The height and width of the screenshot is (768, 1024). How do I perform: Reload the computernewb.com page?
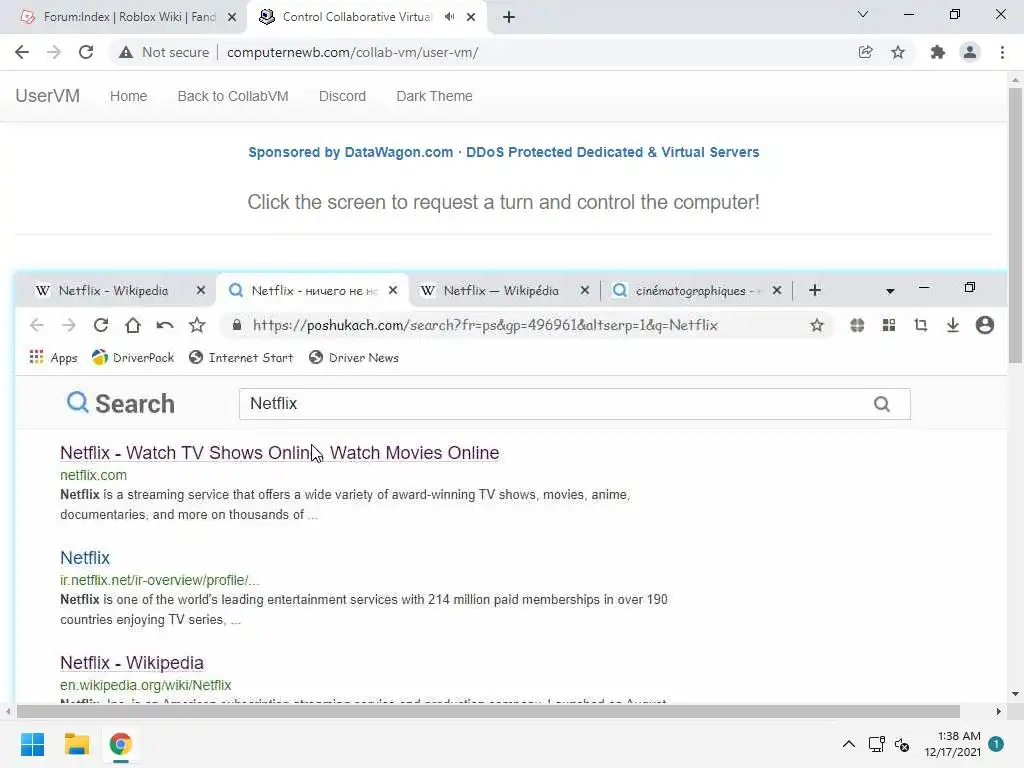tap(86, 52)
